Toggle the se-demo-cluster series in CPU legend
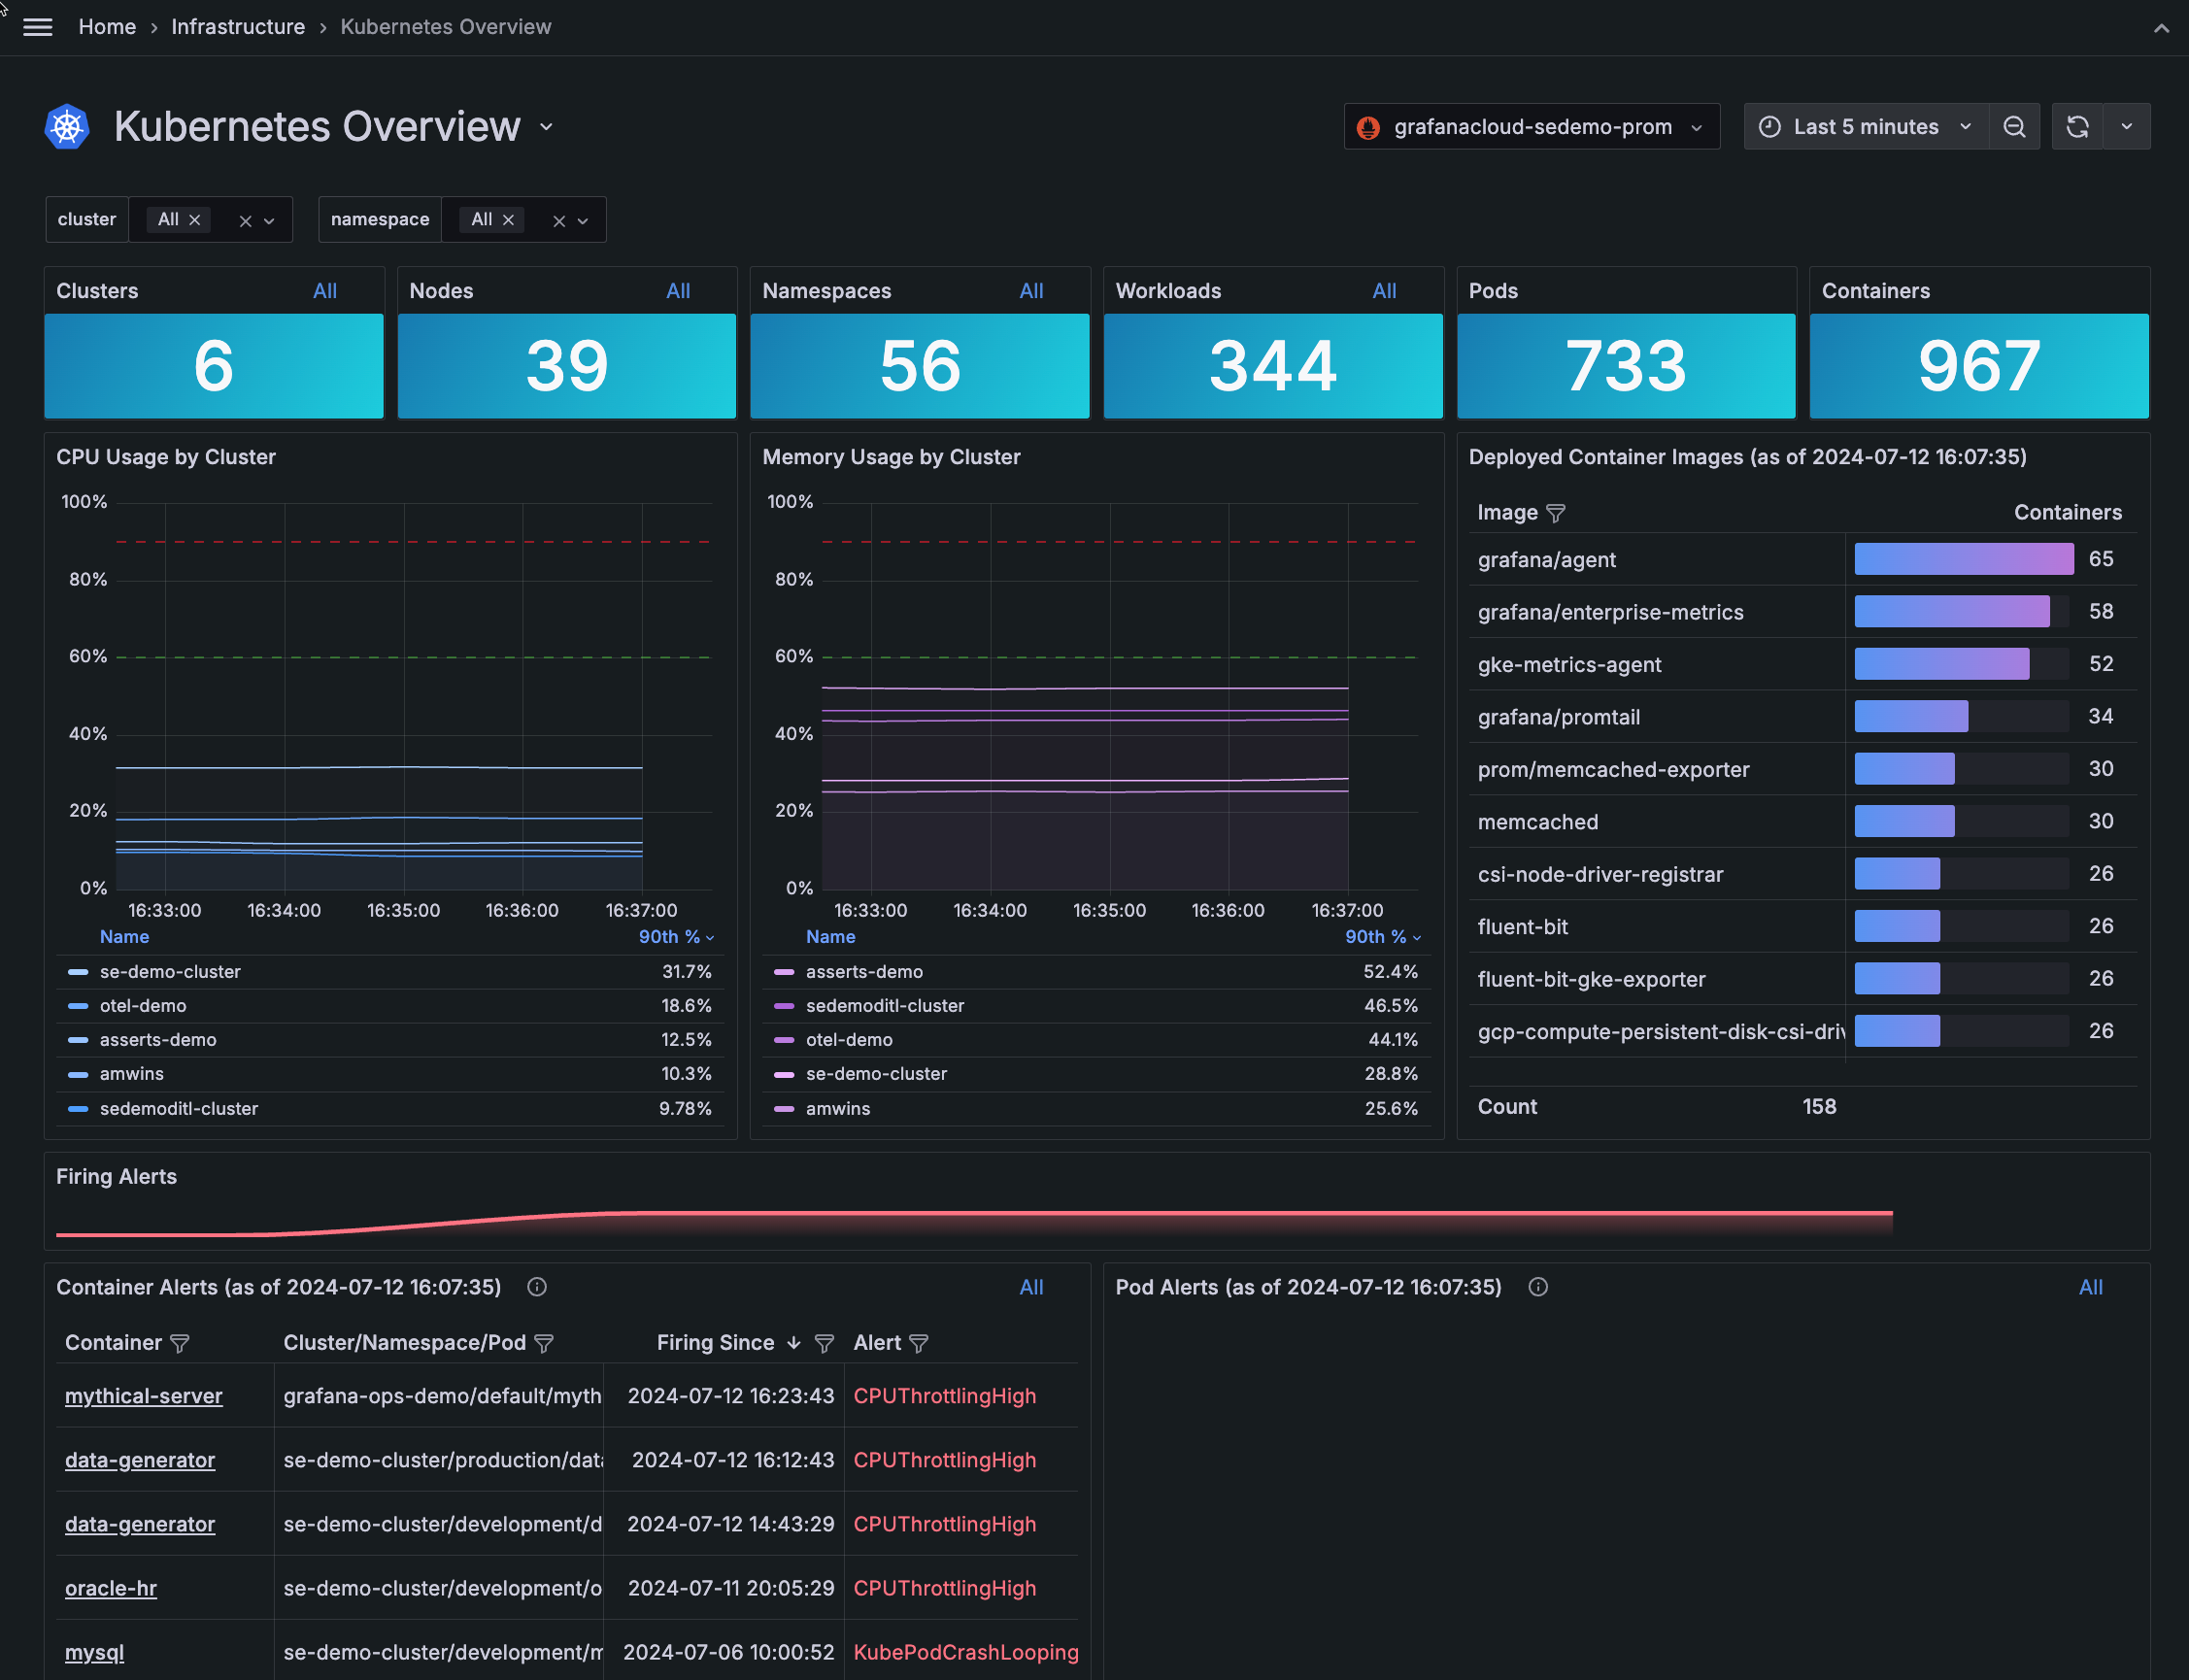 pos(170,971)
